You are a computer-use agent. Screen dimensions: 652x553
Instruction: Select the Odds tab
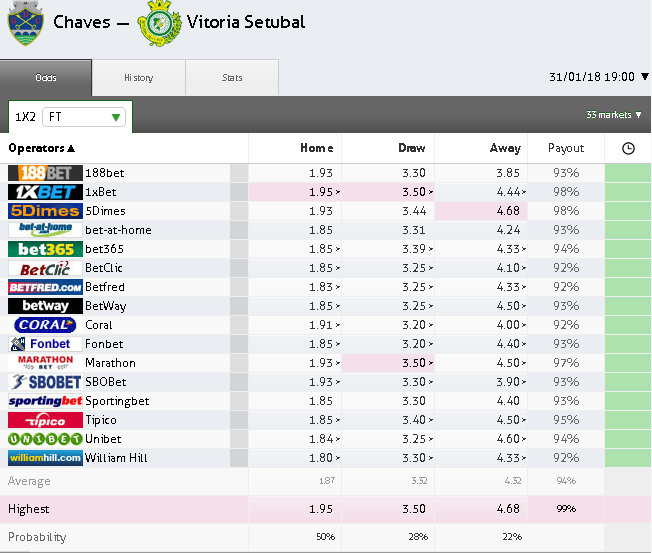[x=46, y=78]
